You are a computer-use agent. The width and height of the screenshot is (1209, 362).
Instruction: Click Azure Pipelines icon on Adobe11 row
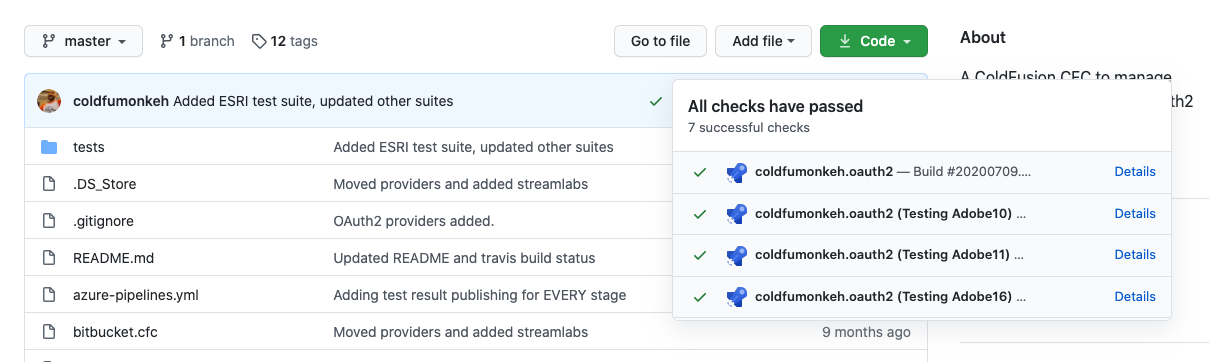737,255
